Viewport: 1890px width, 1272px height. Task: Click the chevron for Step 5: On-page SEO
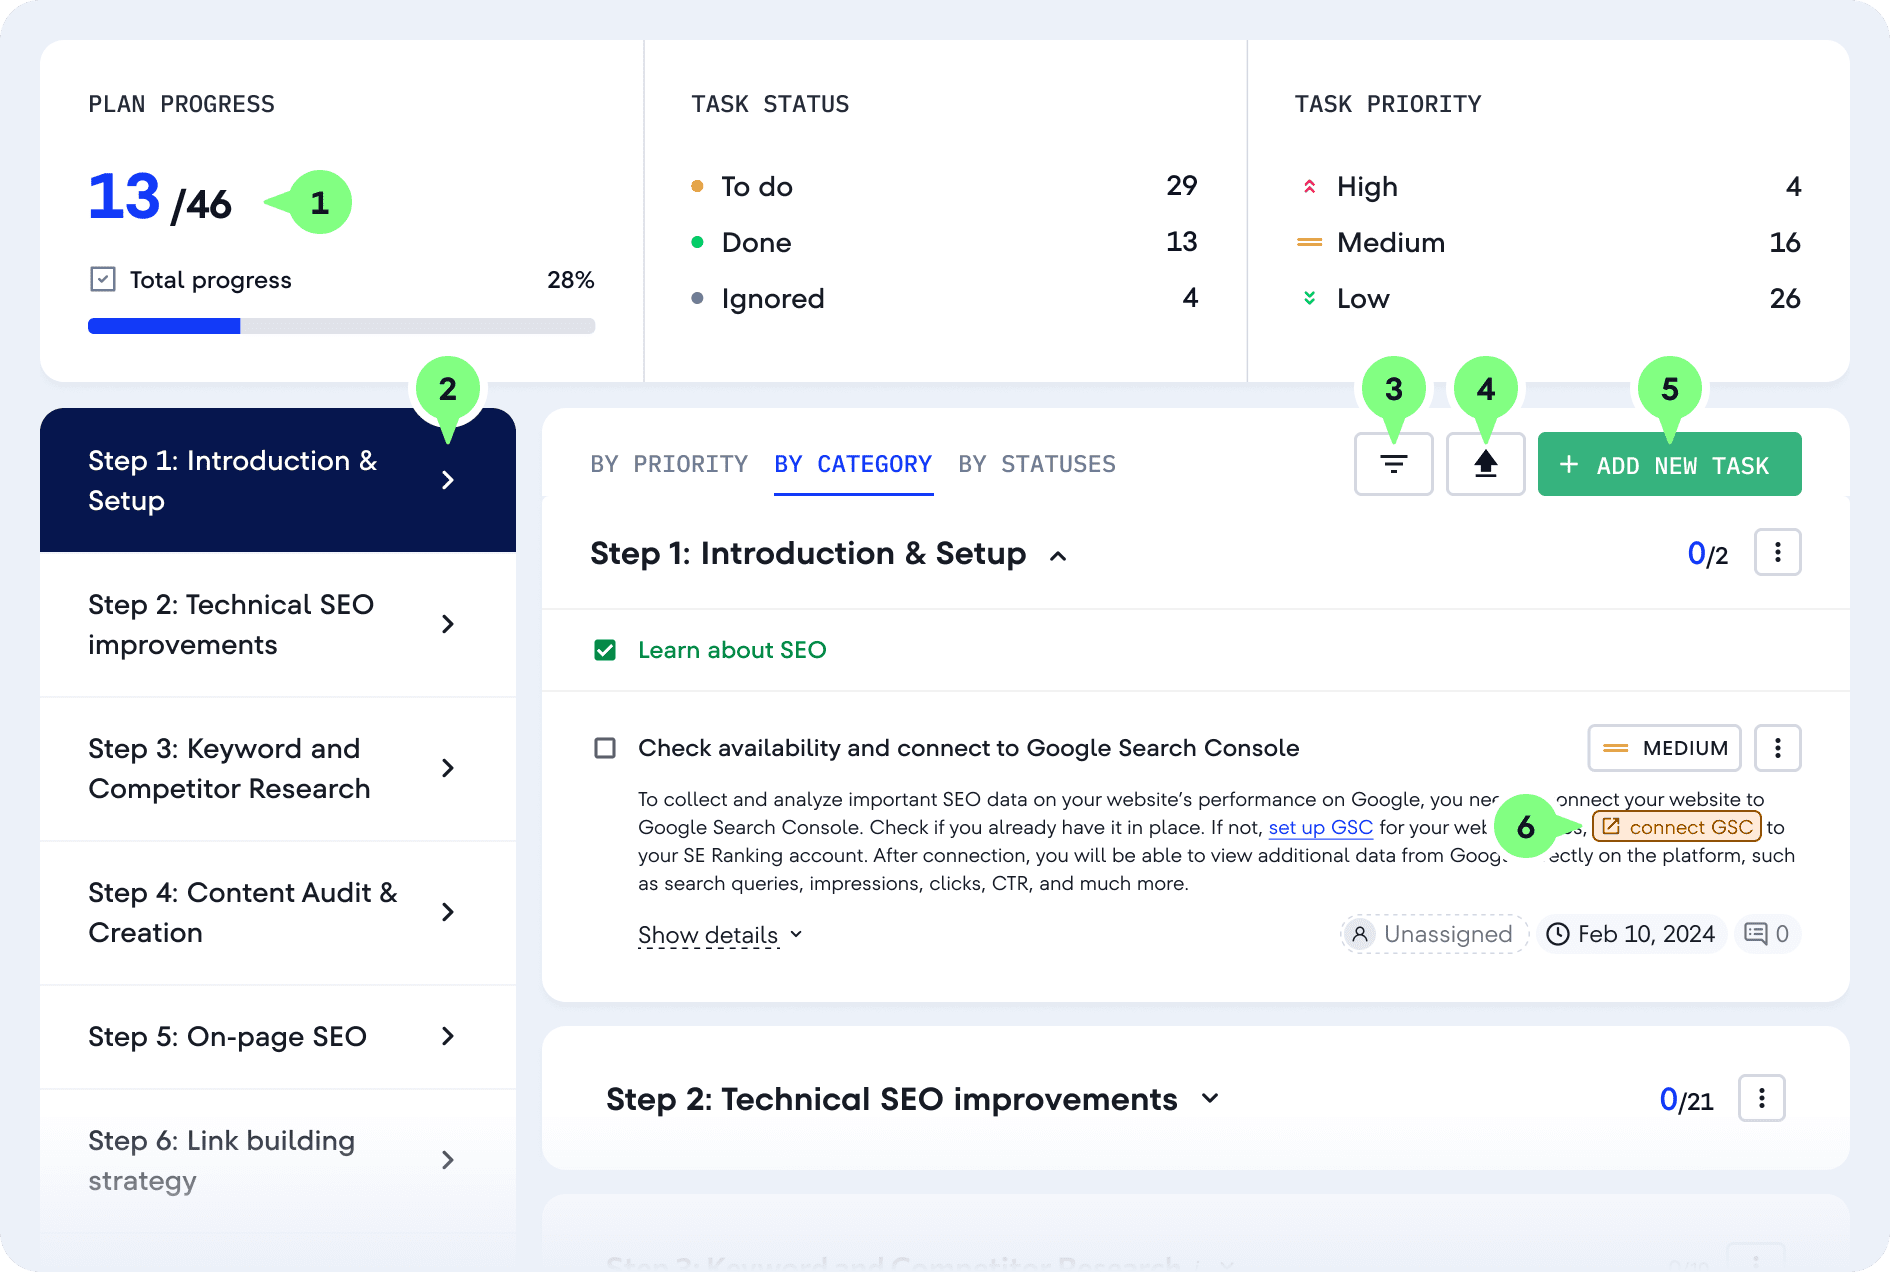pyautogui.click(x=448, y=1036)
